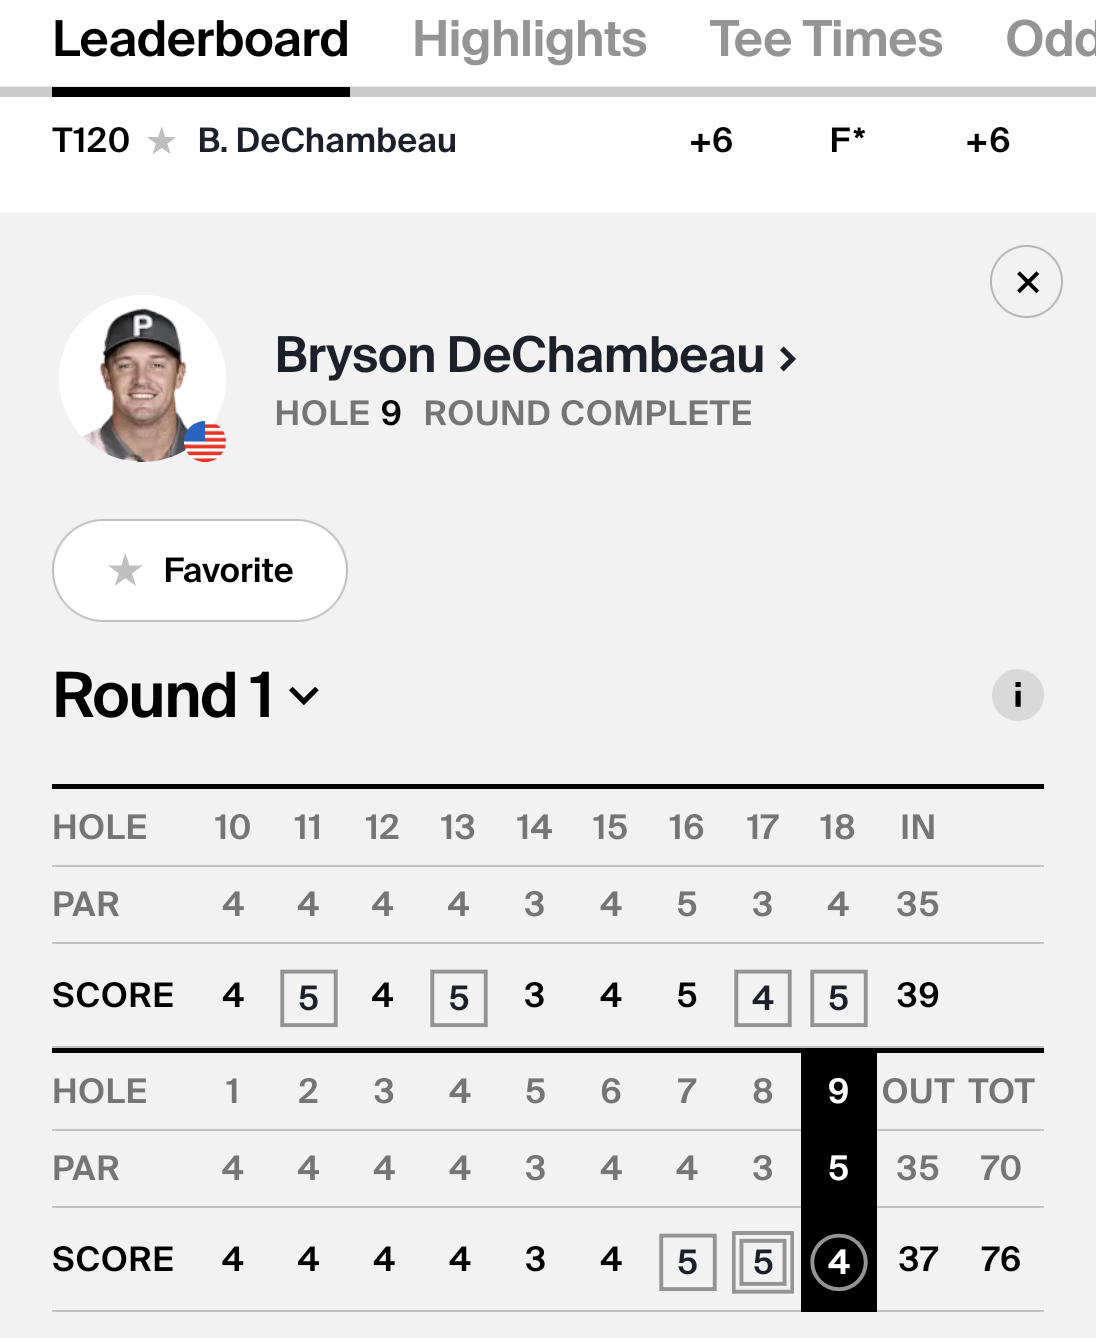
Task: Collapse the B. DeChambeau leaderboard row
Action: click(548, 141)
